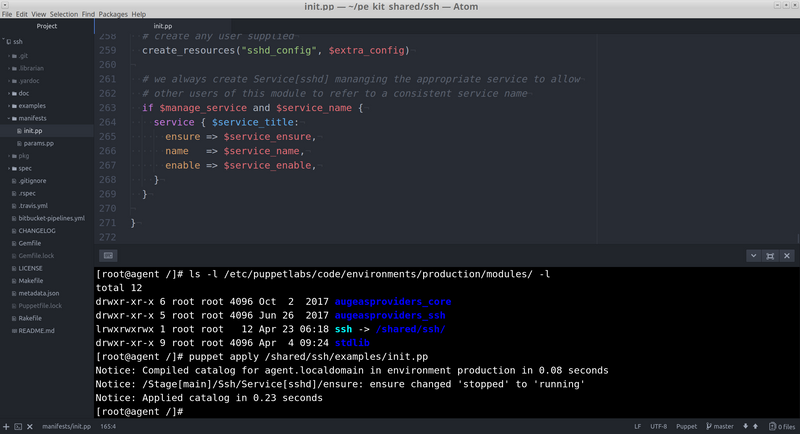Image resolution: width=800 pixels, height=434 pixels.
Task: Open the Makefile entry
Action: (x=31, y=281)
